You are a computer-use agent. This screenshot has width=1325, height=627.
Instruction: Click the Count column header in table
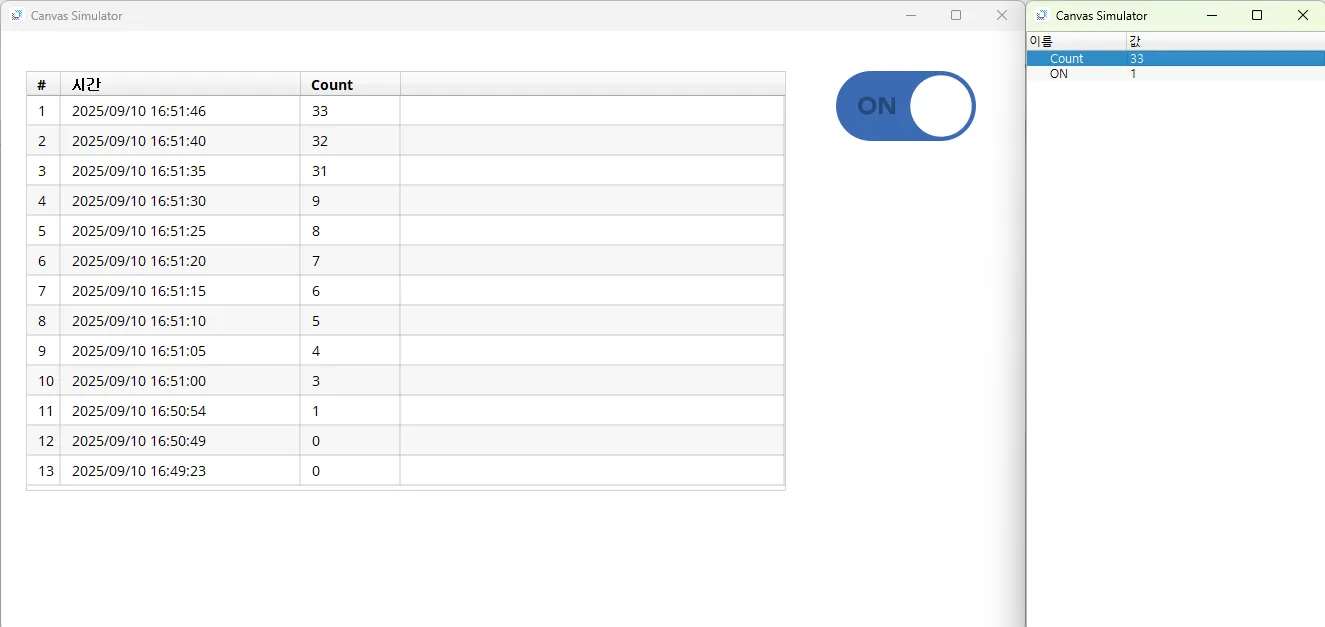[x=349, y=85]
